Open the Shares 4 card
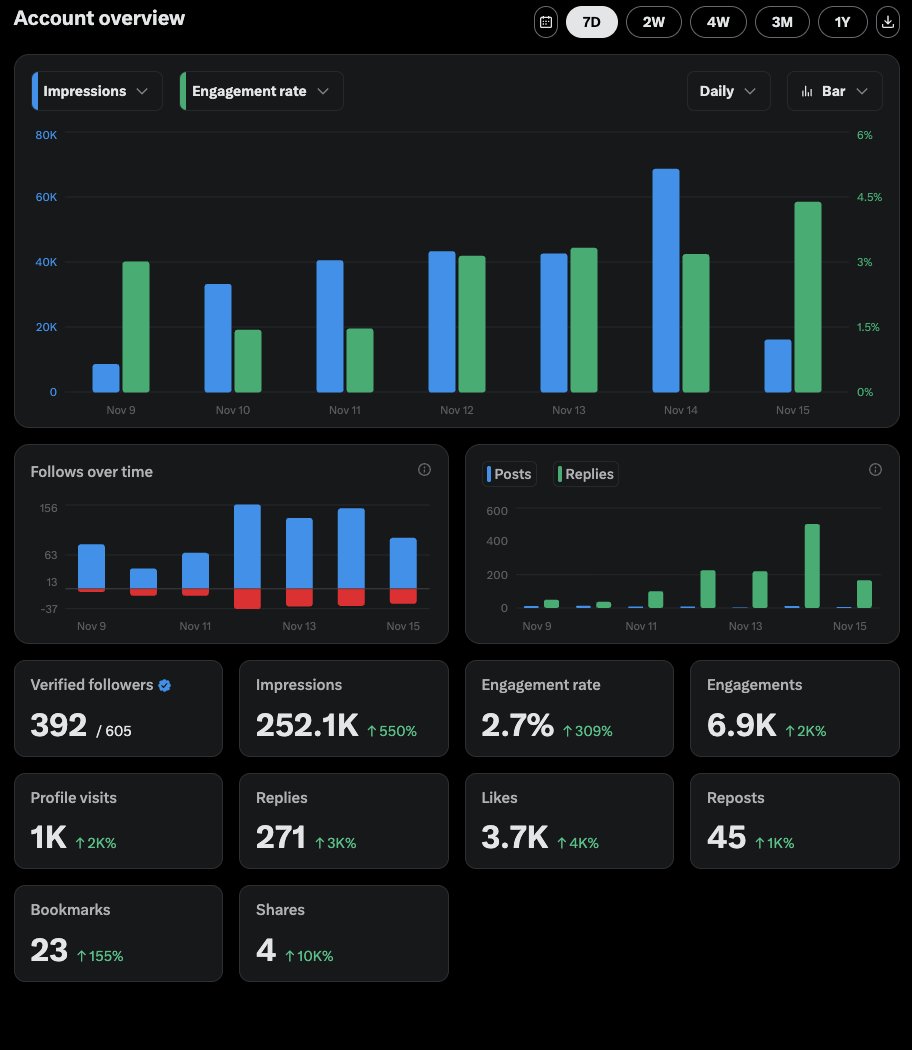The width and height of the screenshot is (912, 1050). click(x=344, y=933)
